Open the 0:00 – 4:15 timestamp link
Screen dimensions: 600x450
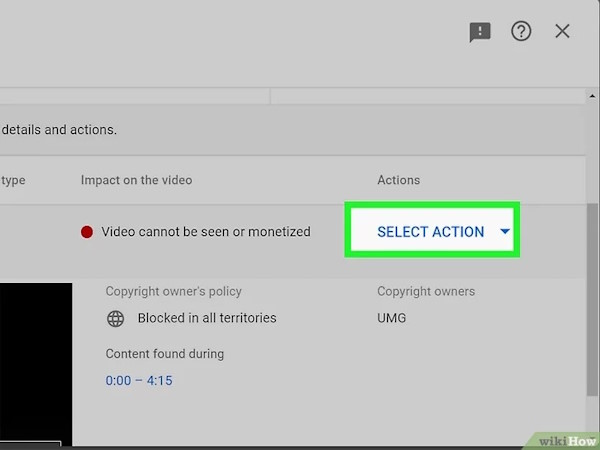pyautogui.click(x=139, y=380)
